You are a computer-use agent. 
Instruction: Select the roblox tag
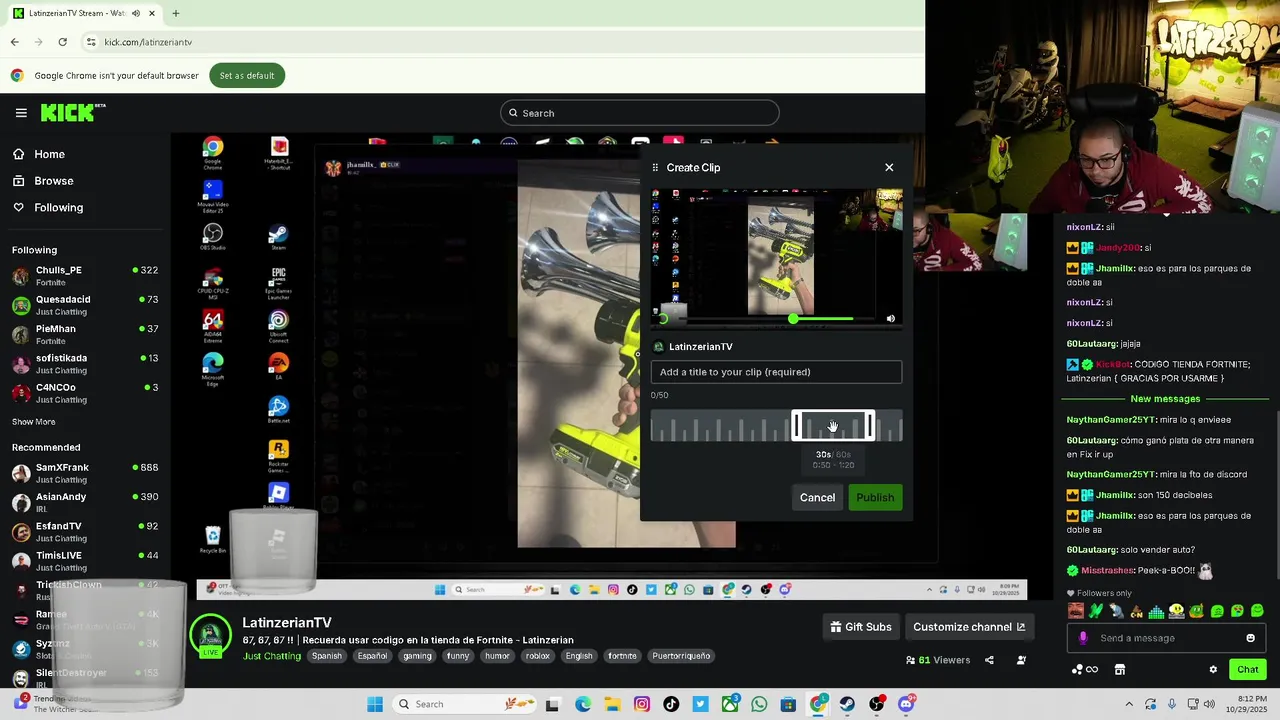538,656
